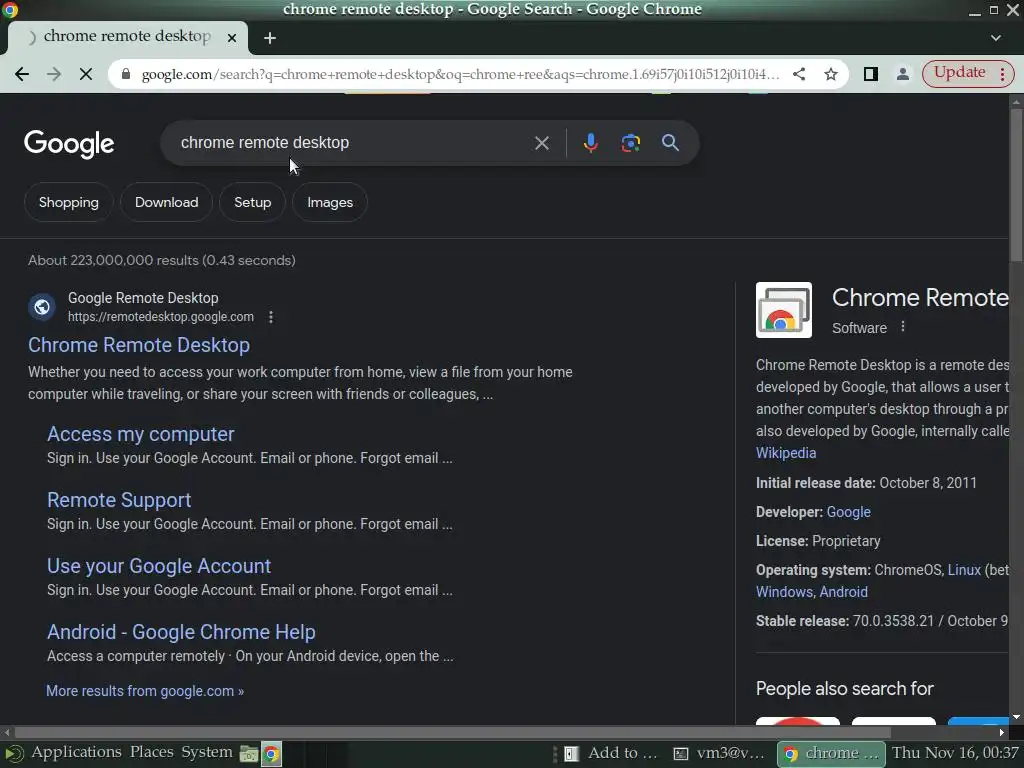Click the Linux operating system link
Viewport: 1024px width, 768px height.
964,570
